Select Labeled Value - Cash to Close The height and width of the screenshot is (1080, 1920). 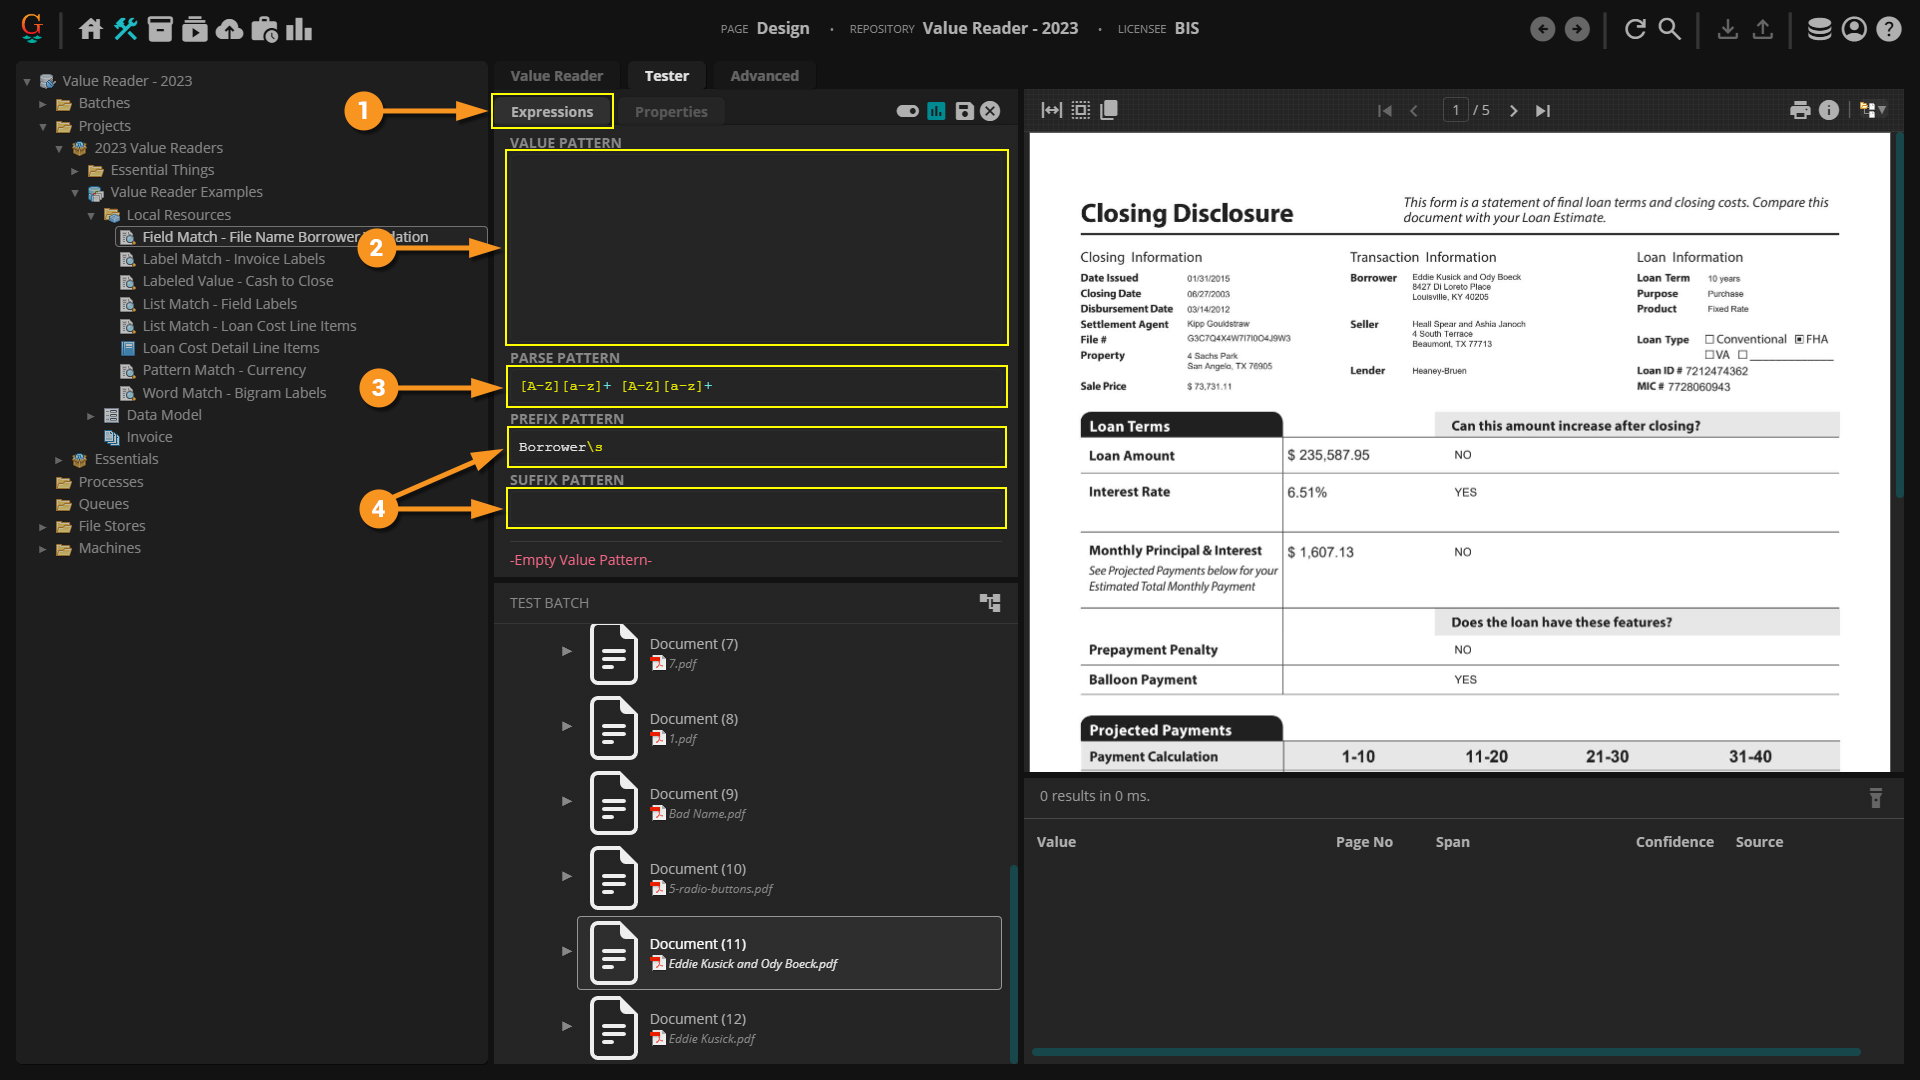tap(237, 281)
